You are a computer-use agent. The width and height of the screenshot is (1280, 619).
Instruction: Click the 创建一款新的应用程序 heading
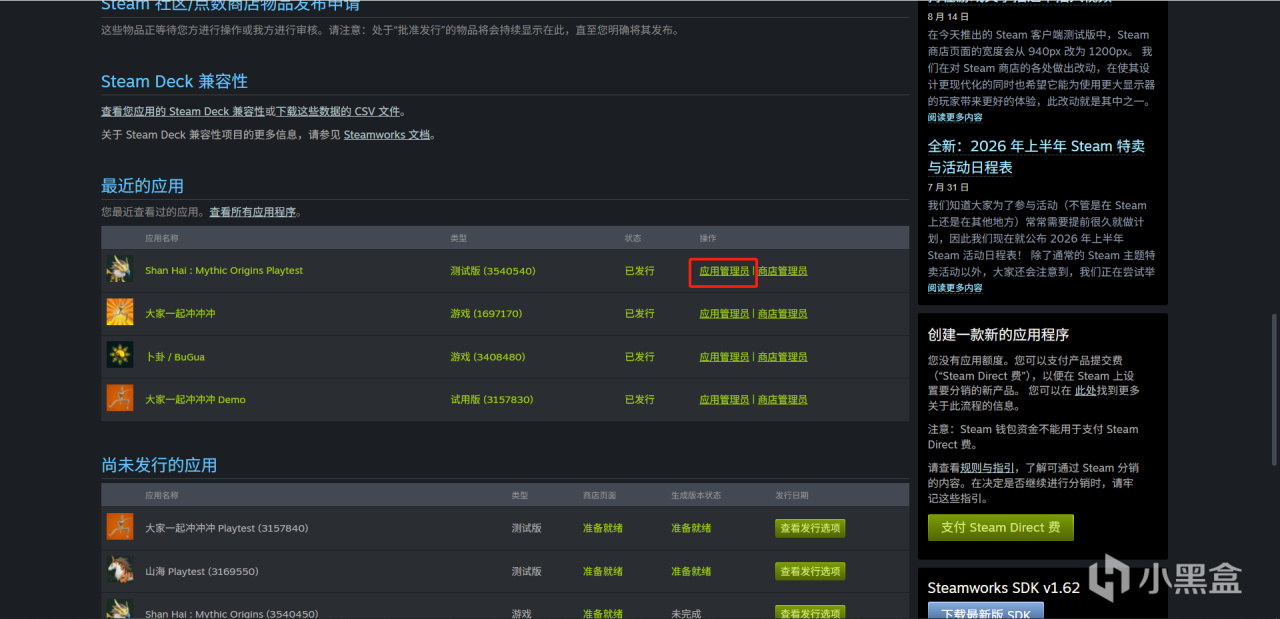pyautogui.click(x=998, y=334)
